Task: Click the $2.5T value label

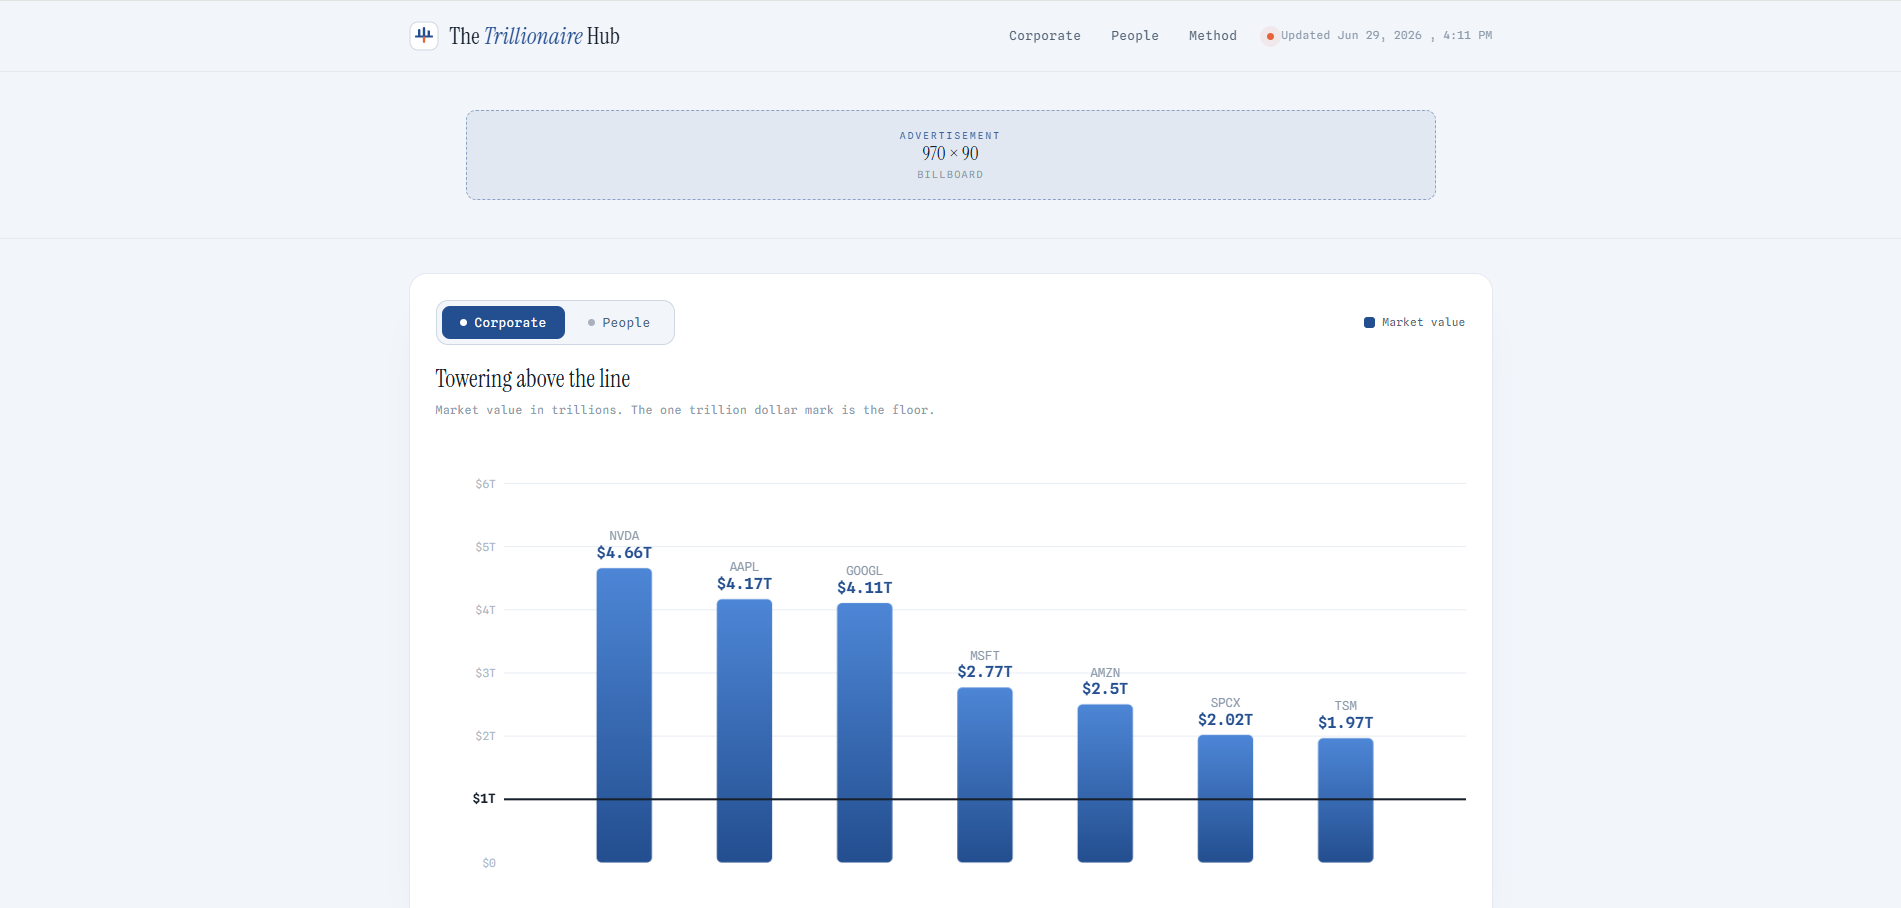Action: point(1105,689)
